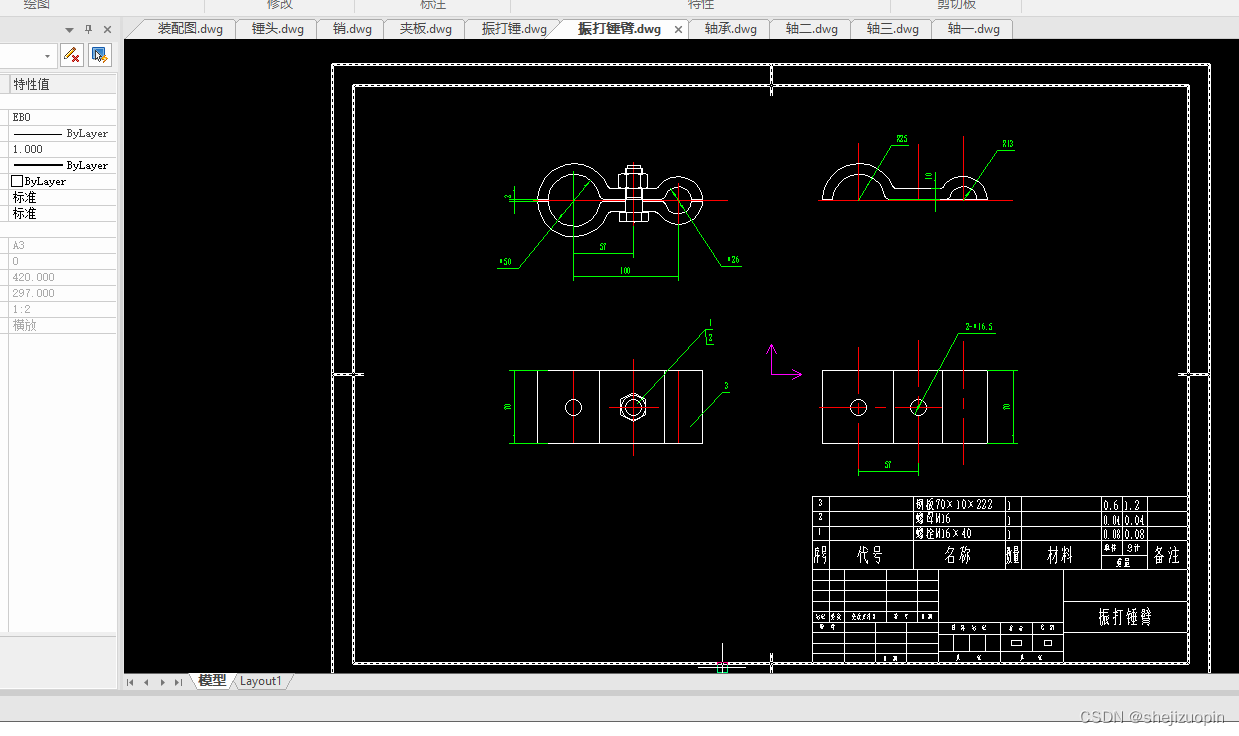Go to first layout tab arrow

pyautogui.click(x=130, y=682)
